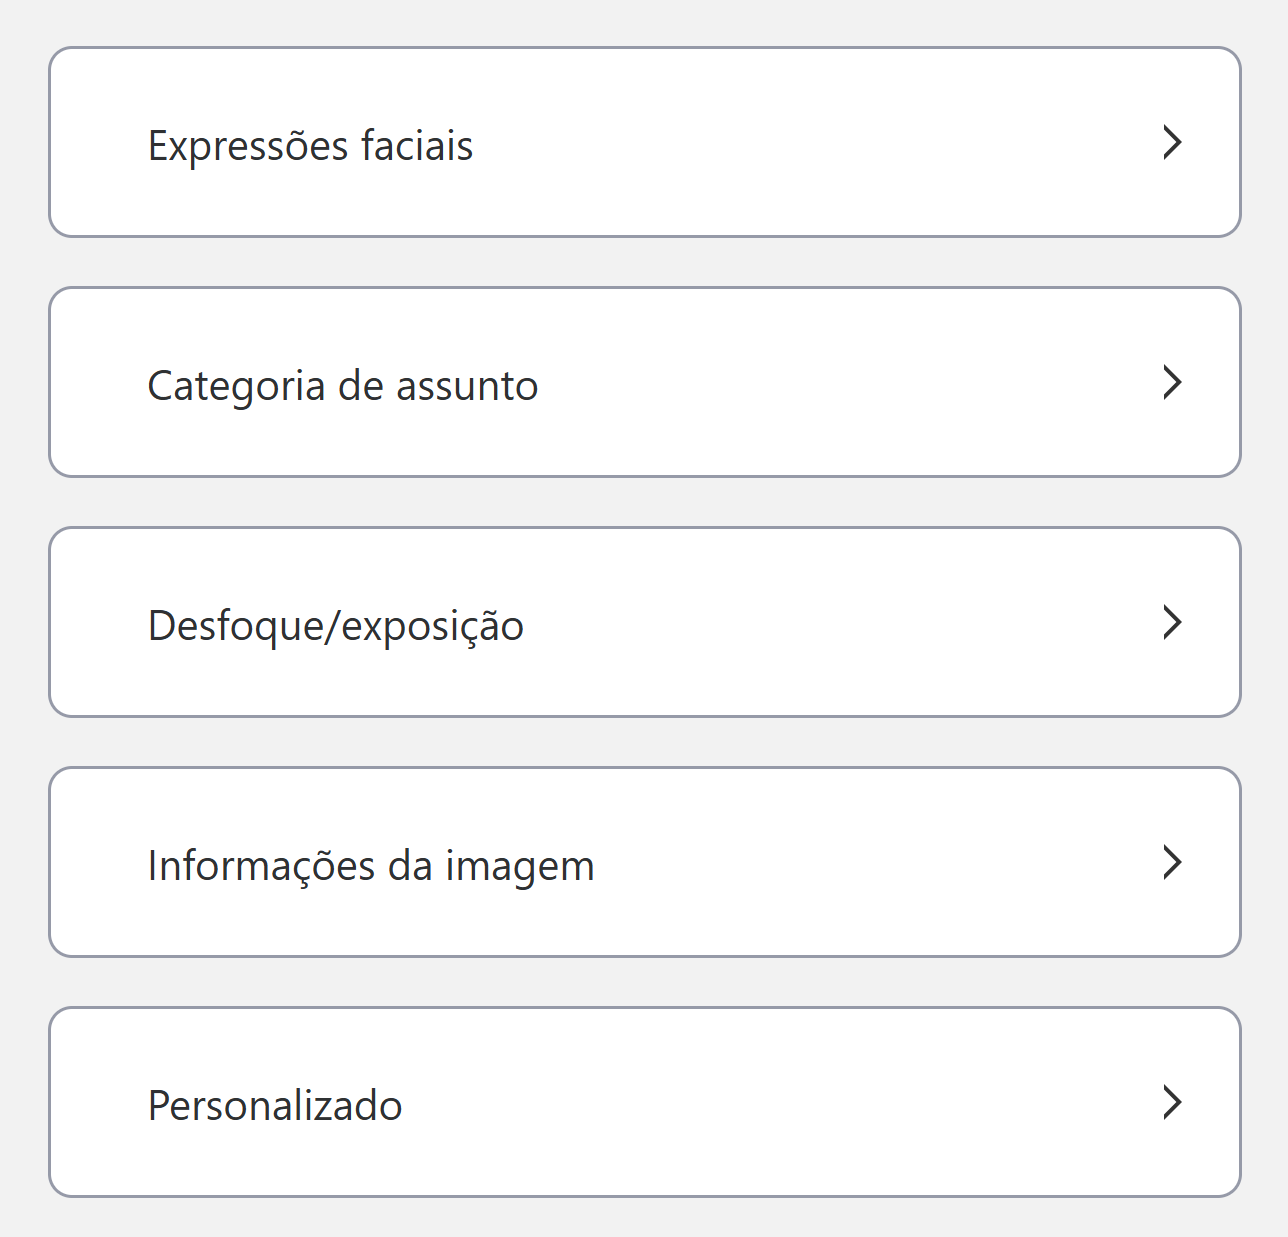
Task: Click the chevron arrow beside Informações da imagem
Action: click(x=1172, y=862)
